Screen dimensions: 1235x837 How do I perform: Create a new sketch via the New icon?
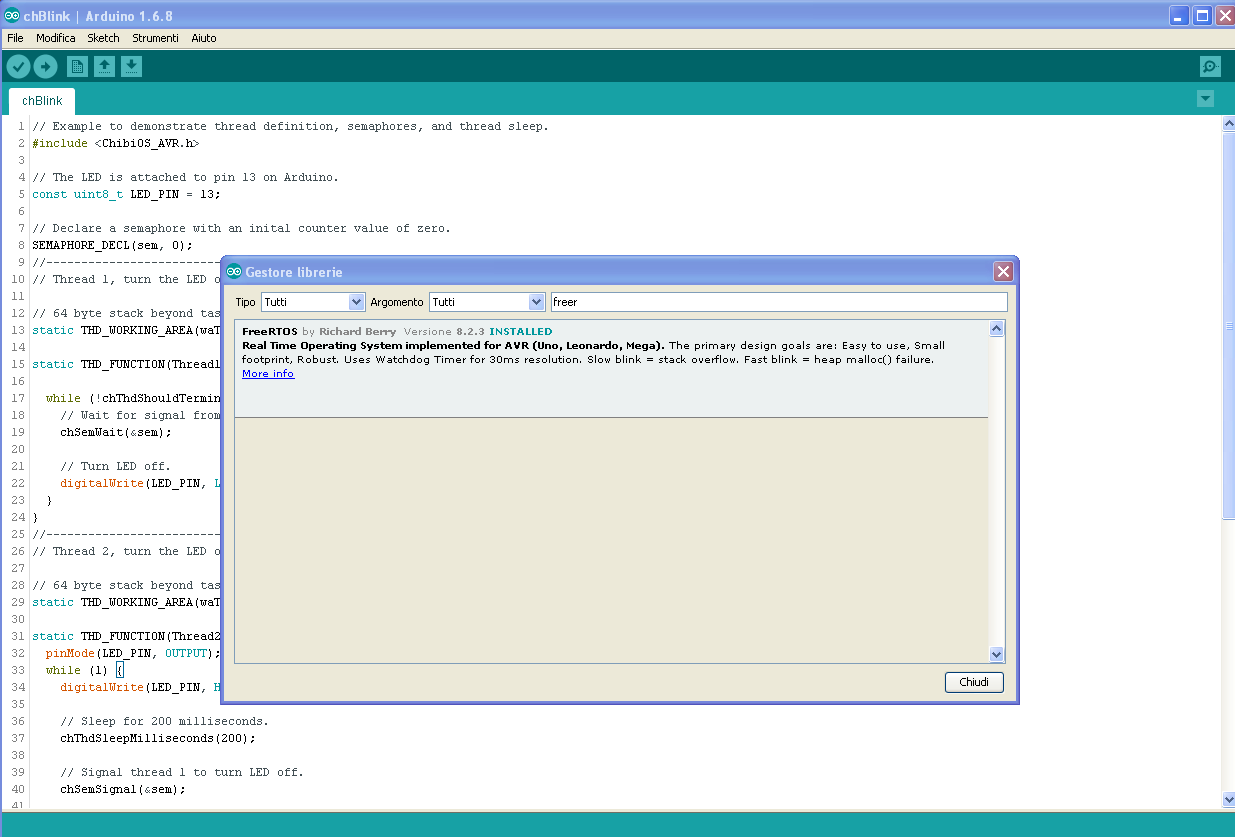(77, 66)
